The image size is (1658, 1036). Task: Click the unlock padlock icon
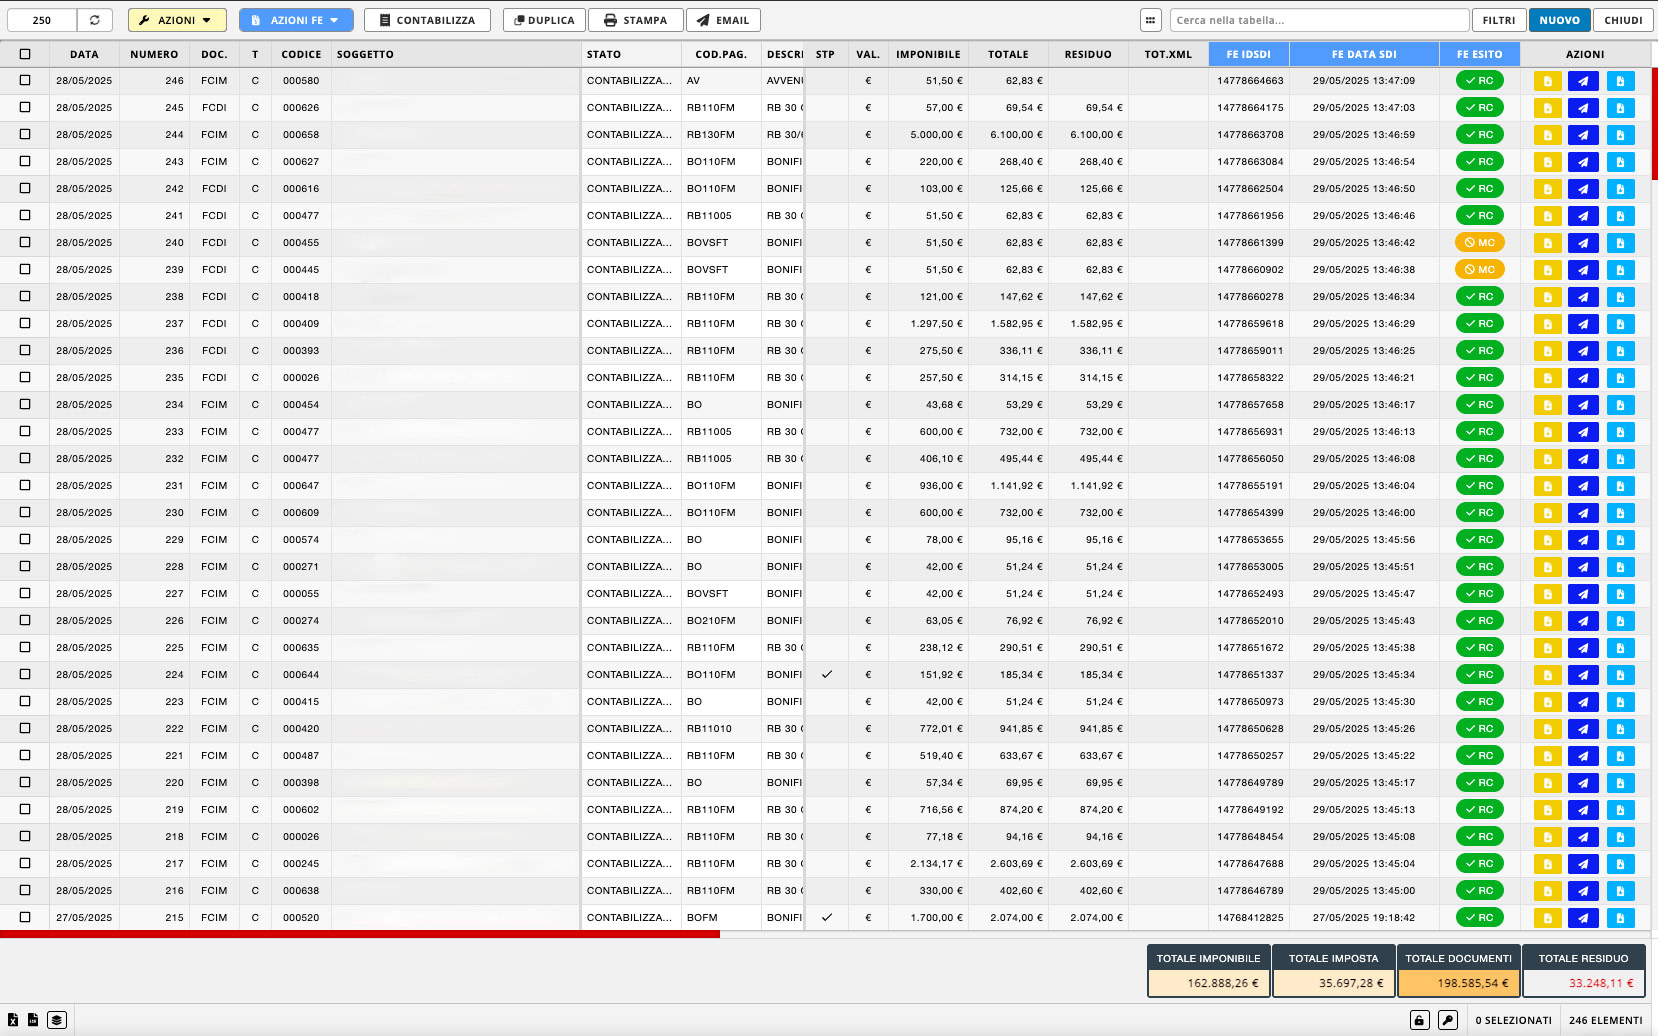pyautogui.click(x=1419, y=1020)
